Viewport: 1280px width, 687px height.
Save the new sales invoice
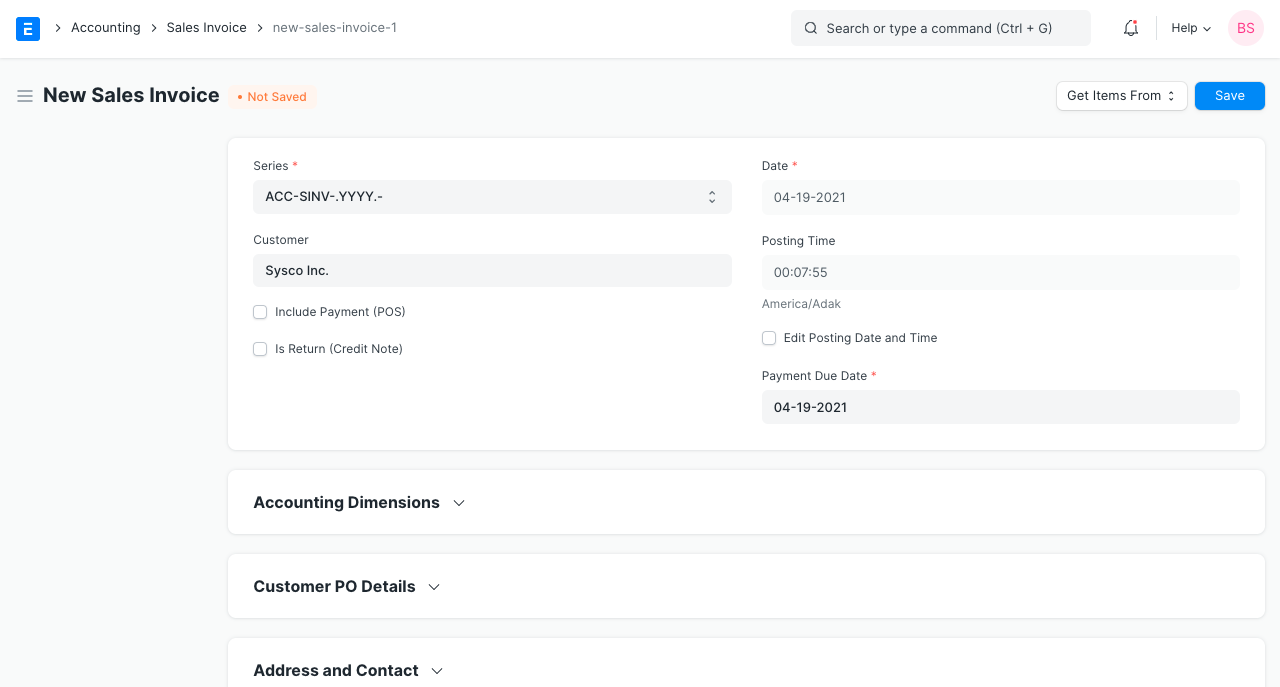coord(1229,95)
